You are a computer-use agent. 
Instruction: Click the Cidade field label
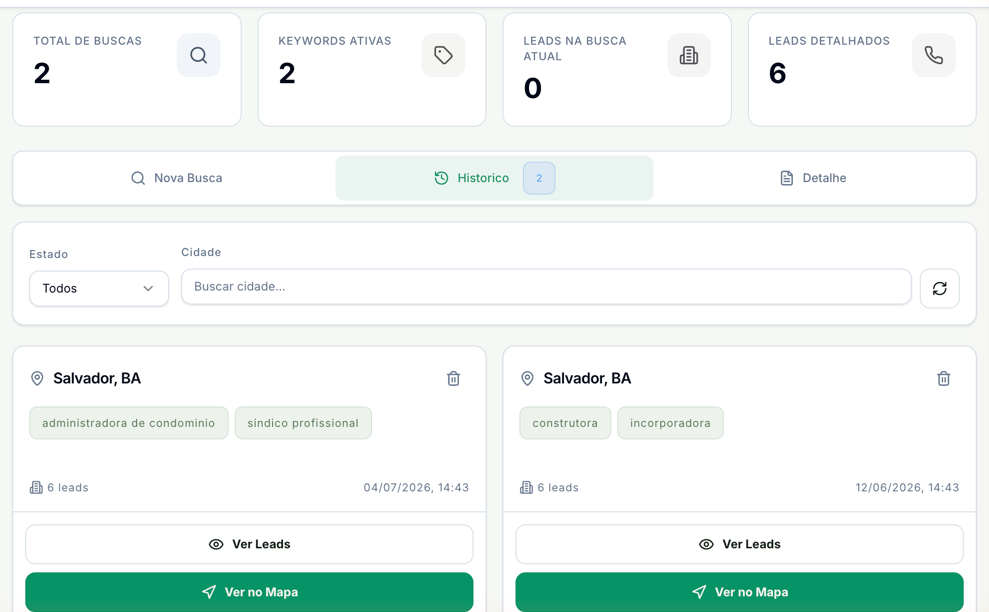201,252
